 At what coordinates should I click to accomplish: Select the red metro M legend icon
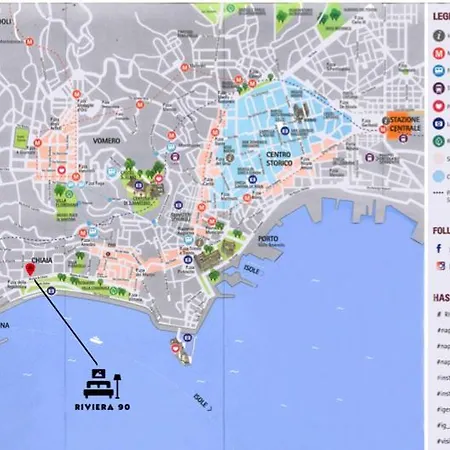[439, 53]
